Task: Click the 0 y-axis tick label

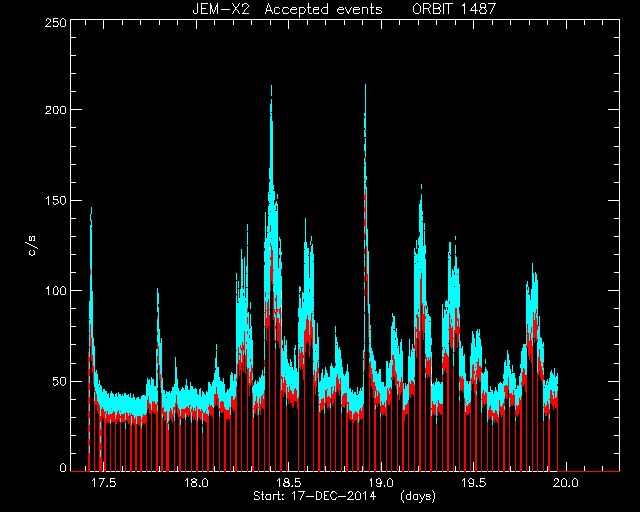Action: 62,467
